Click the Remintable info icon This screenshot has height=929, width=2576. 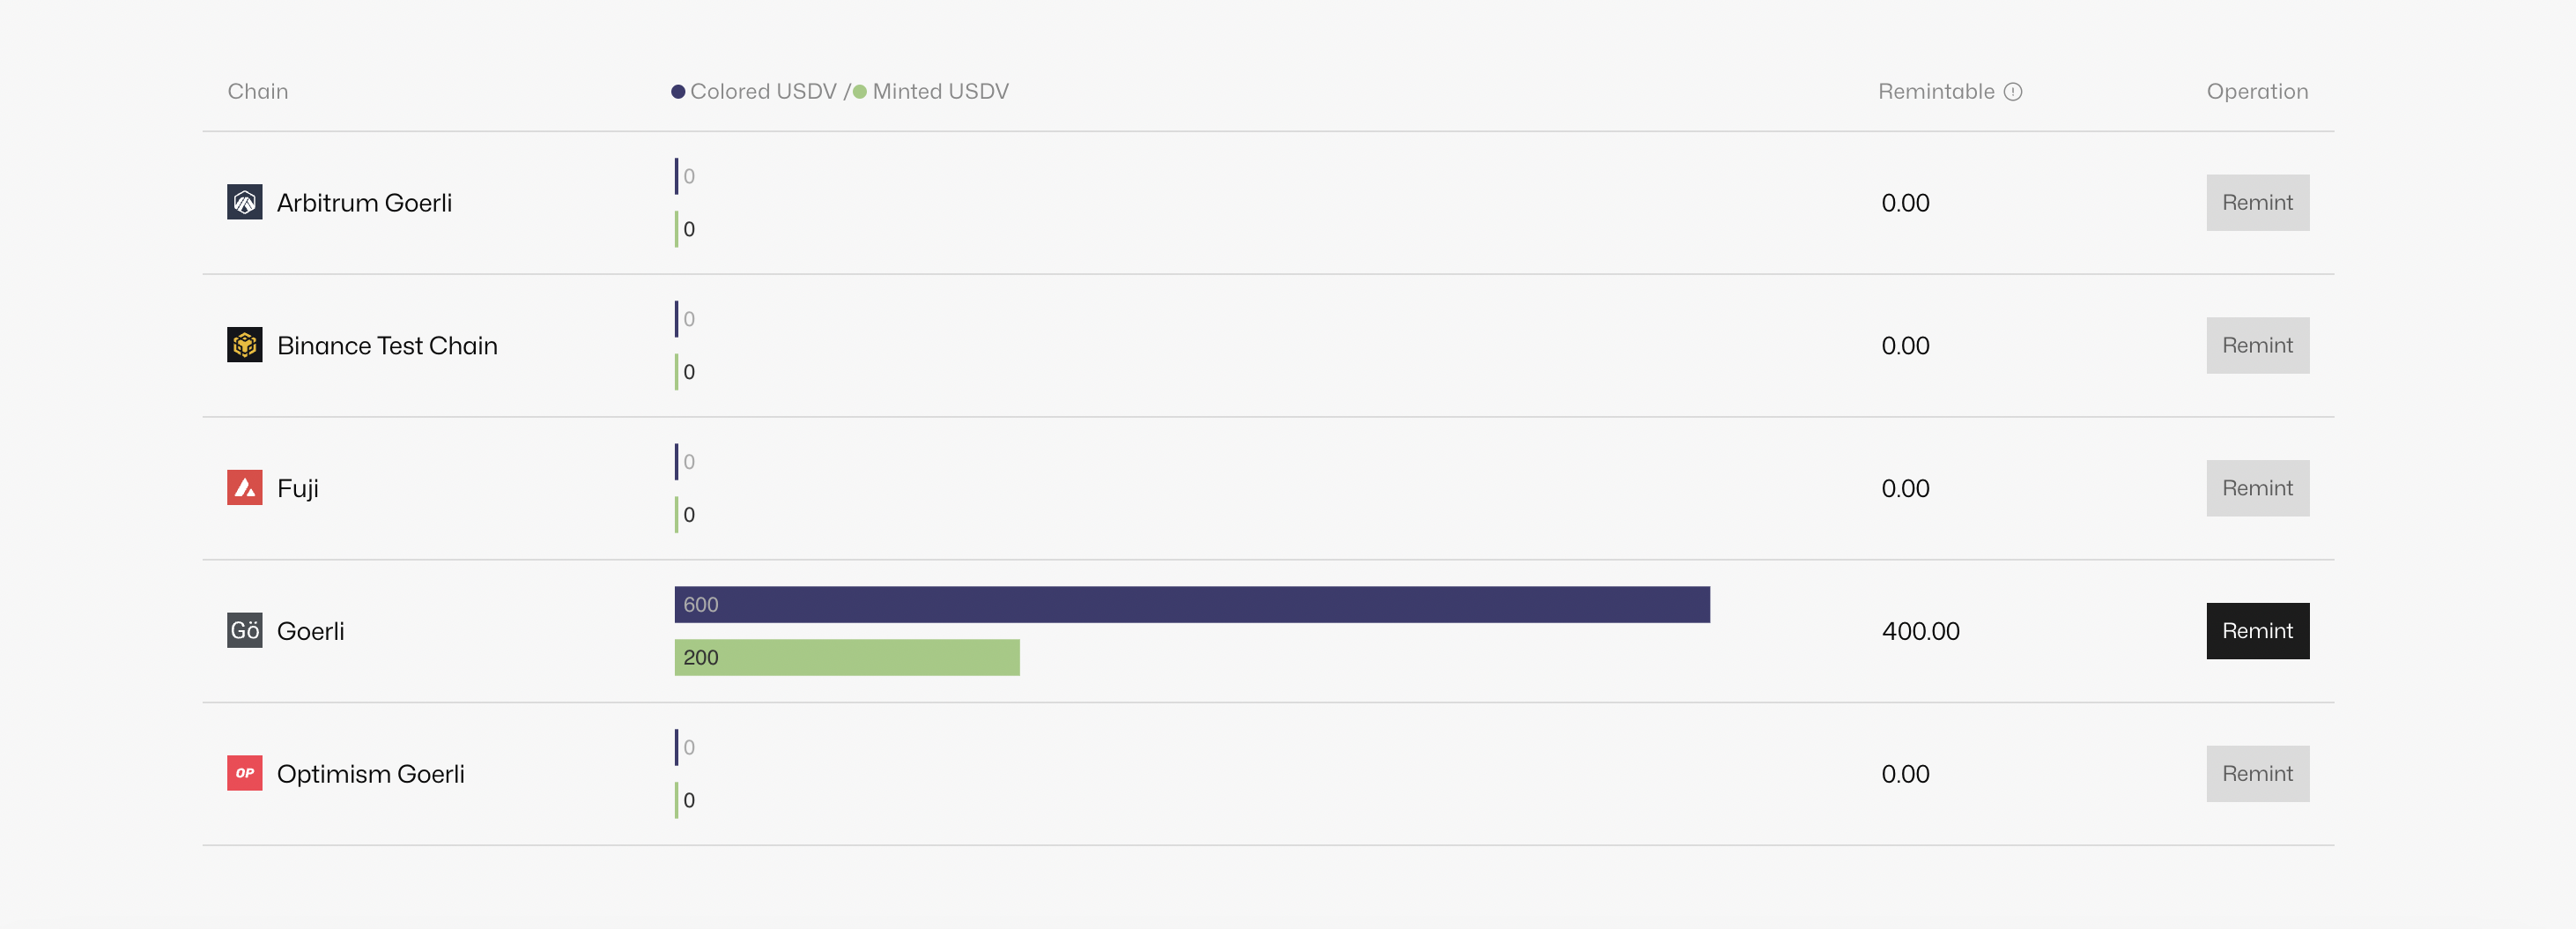(x=2013, y=92)
